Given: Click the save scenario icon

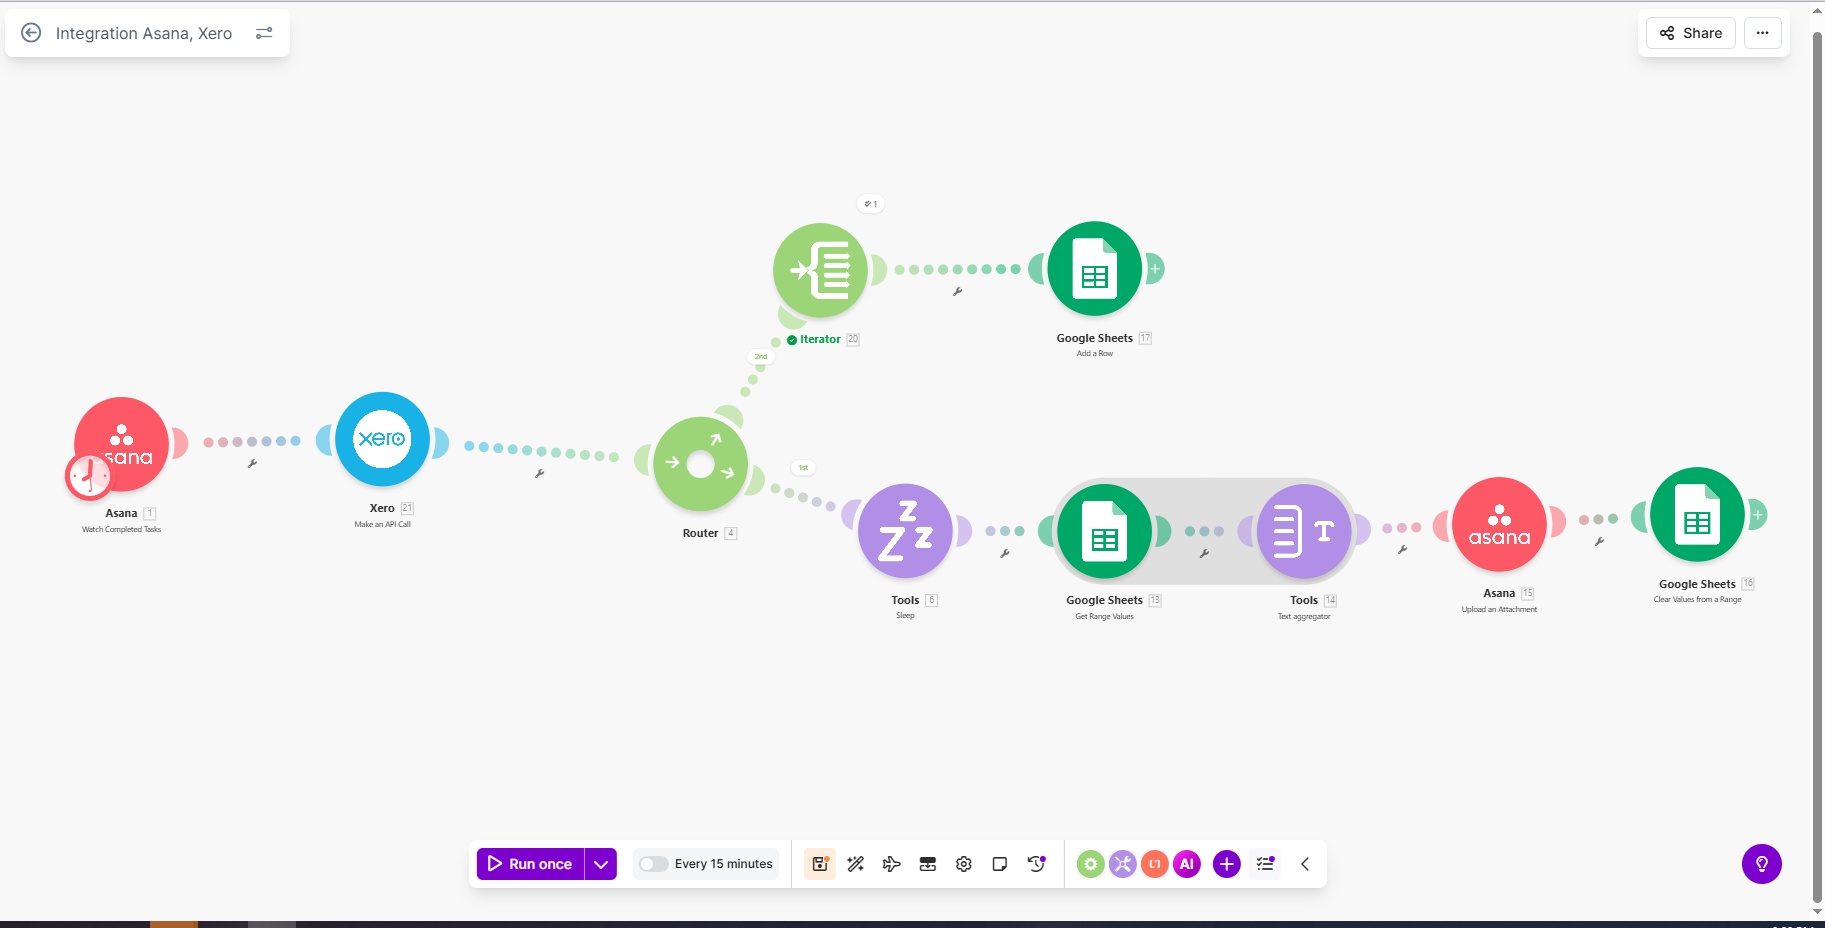Looking at the screenshot, I should (820, 864).
